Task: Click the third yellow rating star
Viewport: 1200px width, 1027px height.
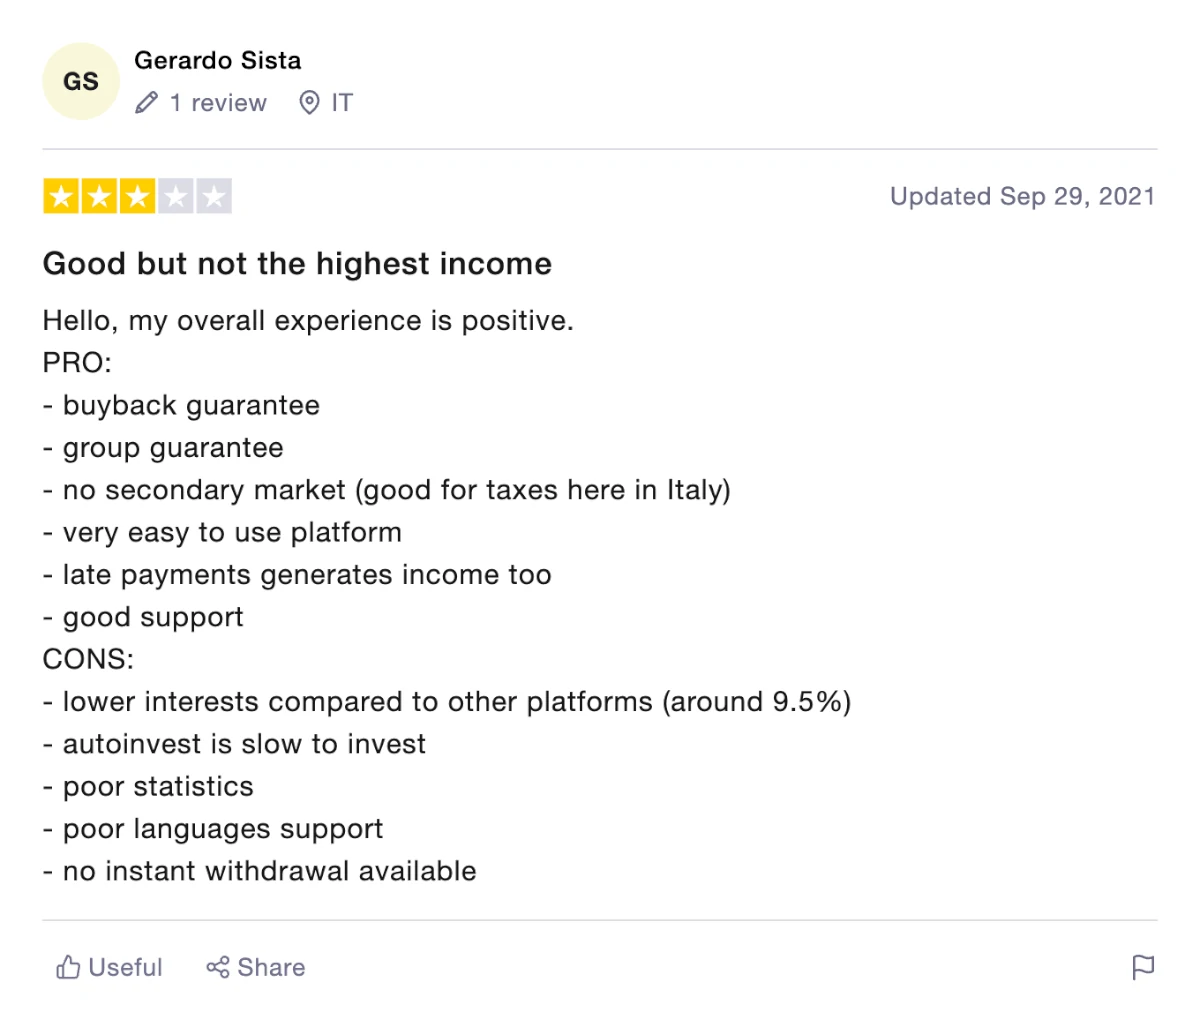Action: pos(137,197)
